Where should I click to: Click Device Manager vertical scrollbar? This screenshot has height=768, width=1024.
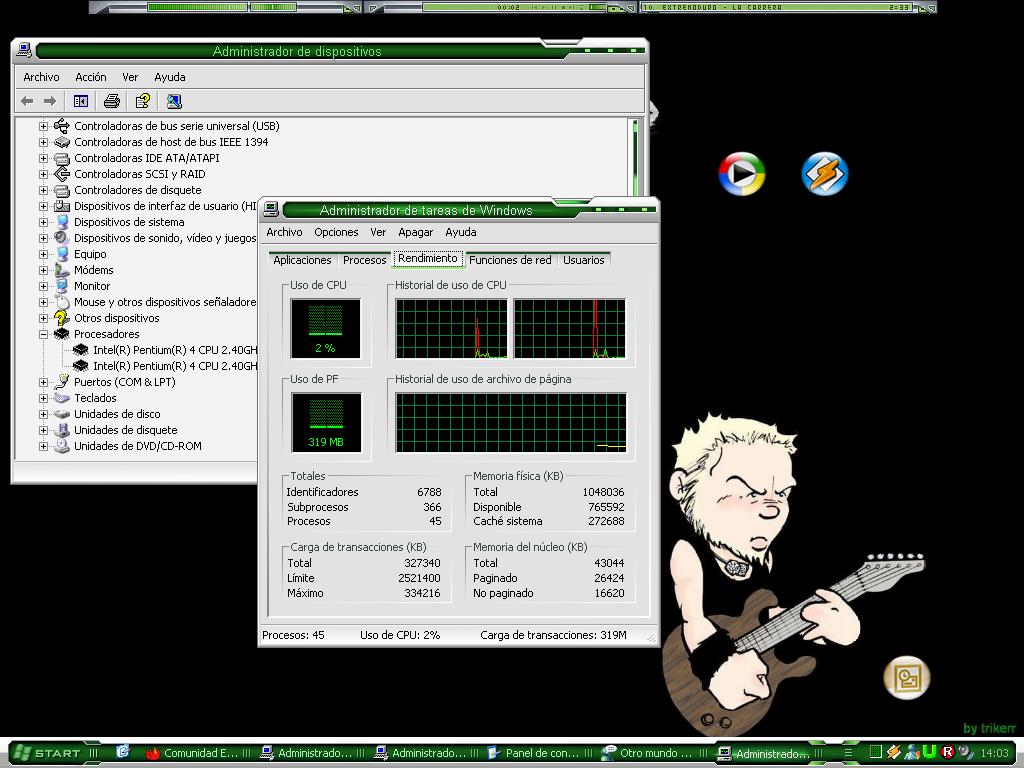pos(635,157)
